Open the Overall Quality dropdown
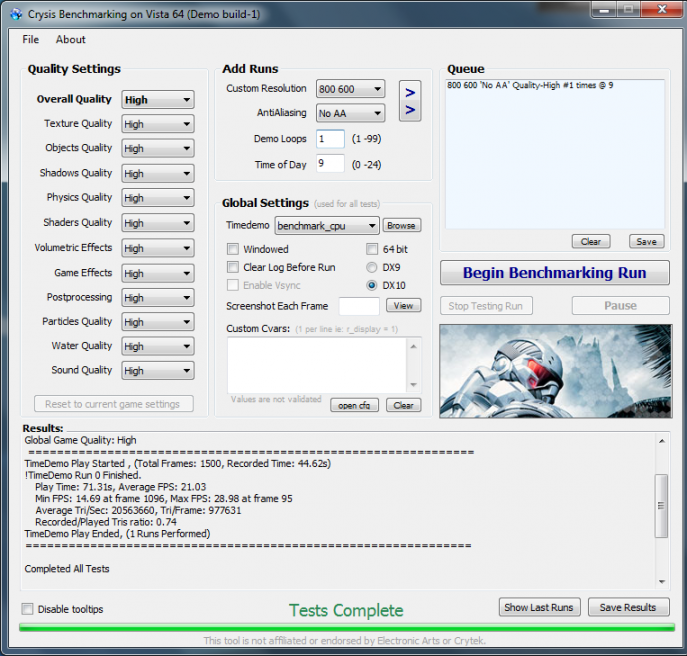The height and width of the screenshot is (656, 687). (158, 99)
